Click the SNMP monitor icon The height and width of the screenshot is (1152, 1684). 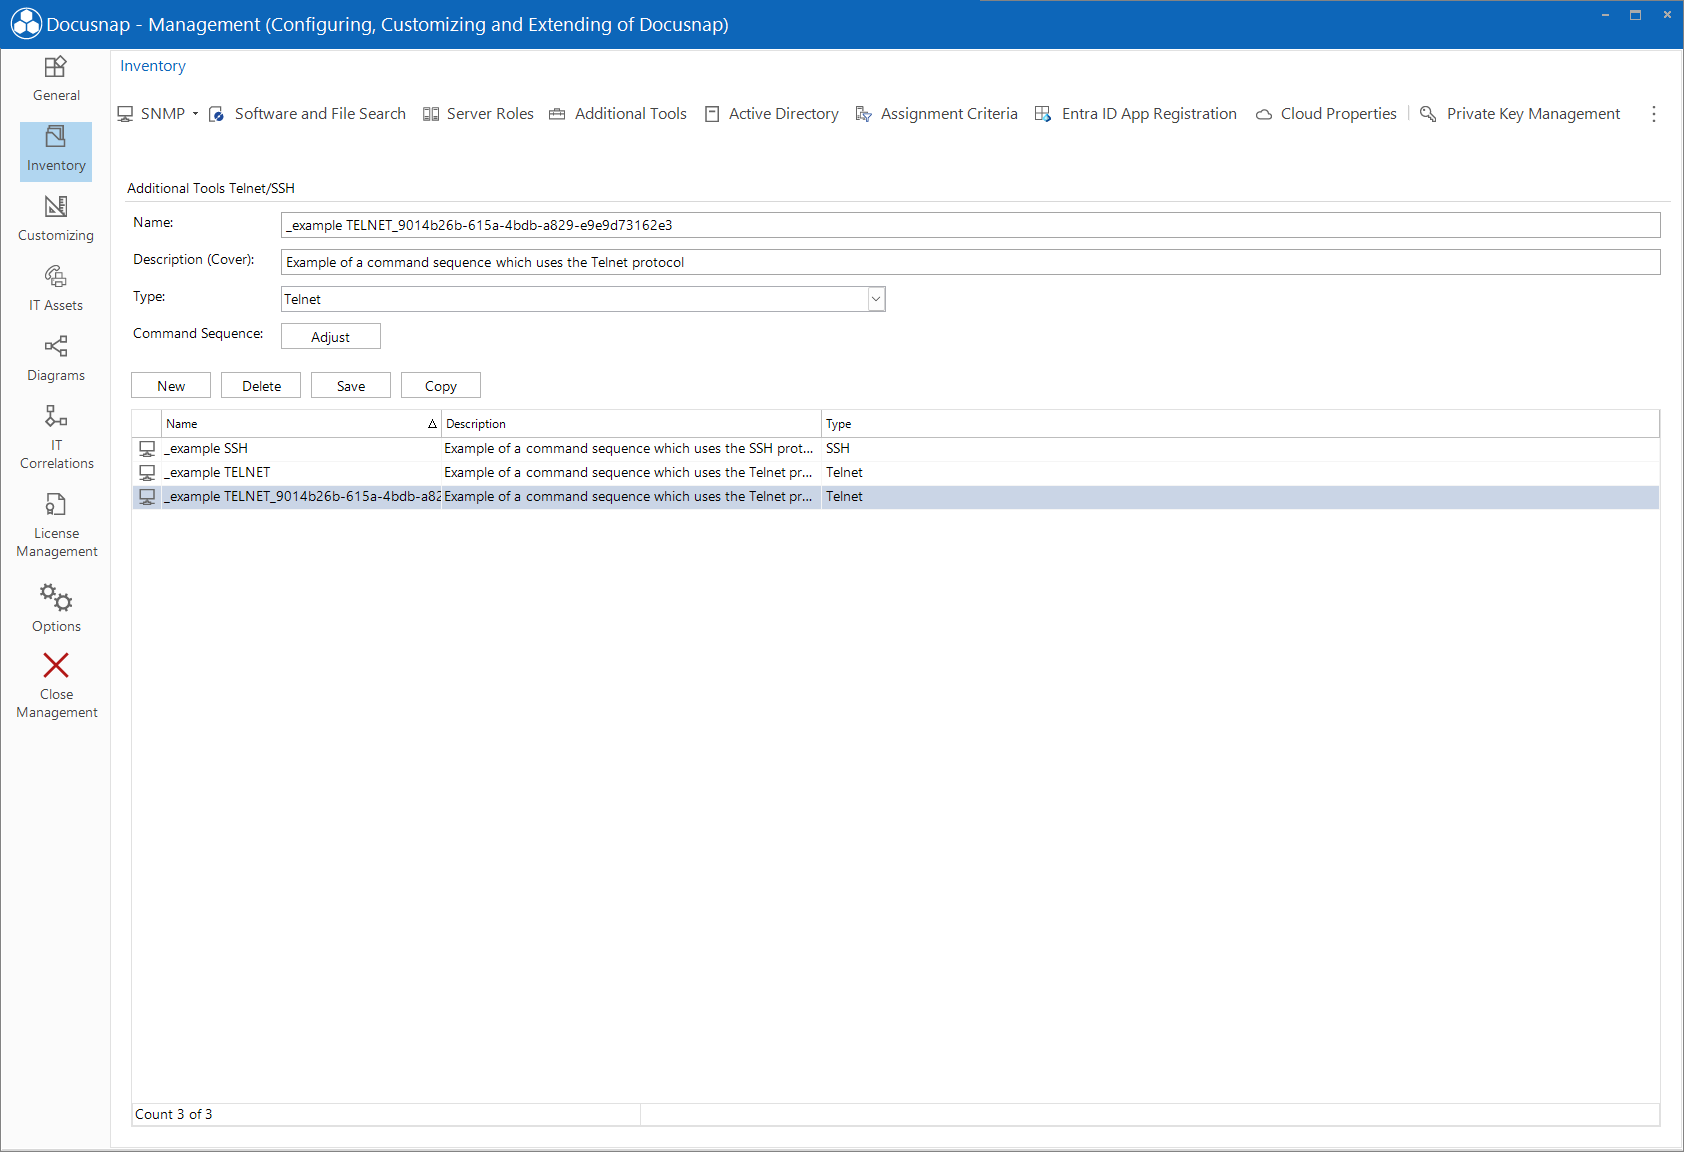(125, 114)
